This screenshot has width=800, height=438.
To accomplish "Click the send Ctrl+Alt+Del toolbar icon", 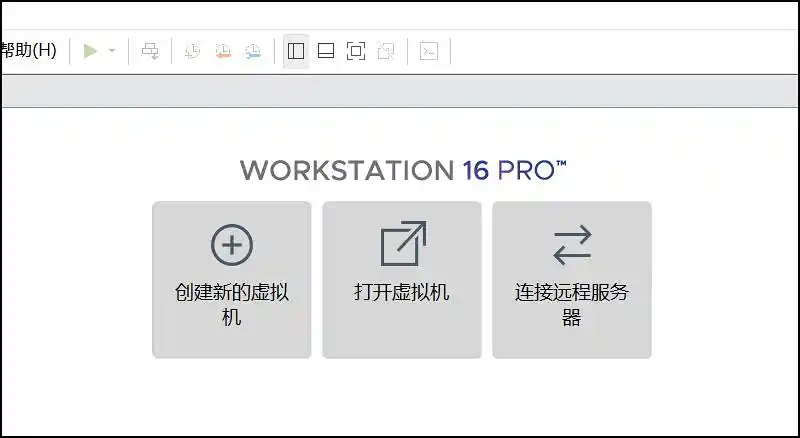I will (x=150, y=51).
